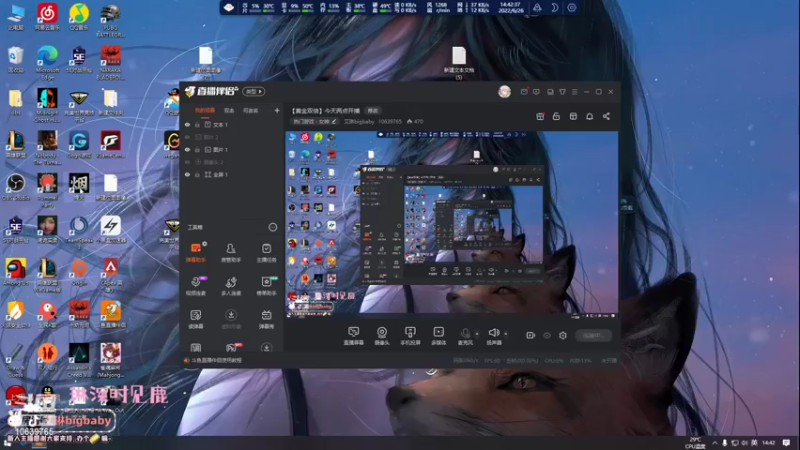Click the gift box icon with red dot

point(540,116)
